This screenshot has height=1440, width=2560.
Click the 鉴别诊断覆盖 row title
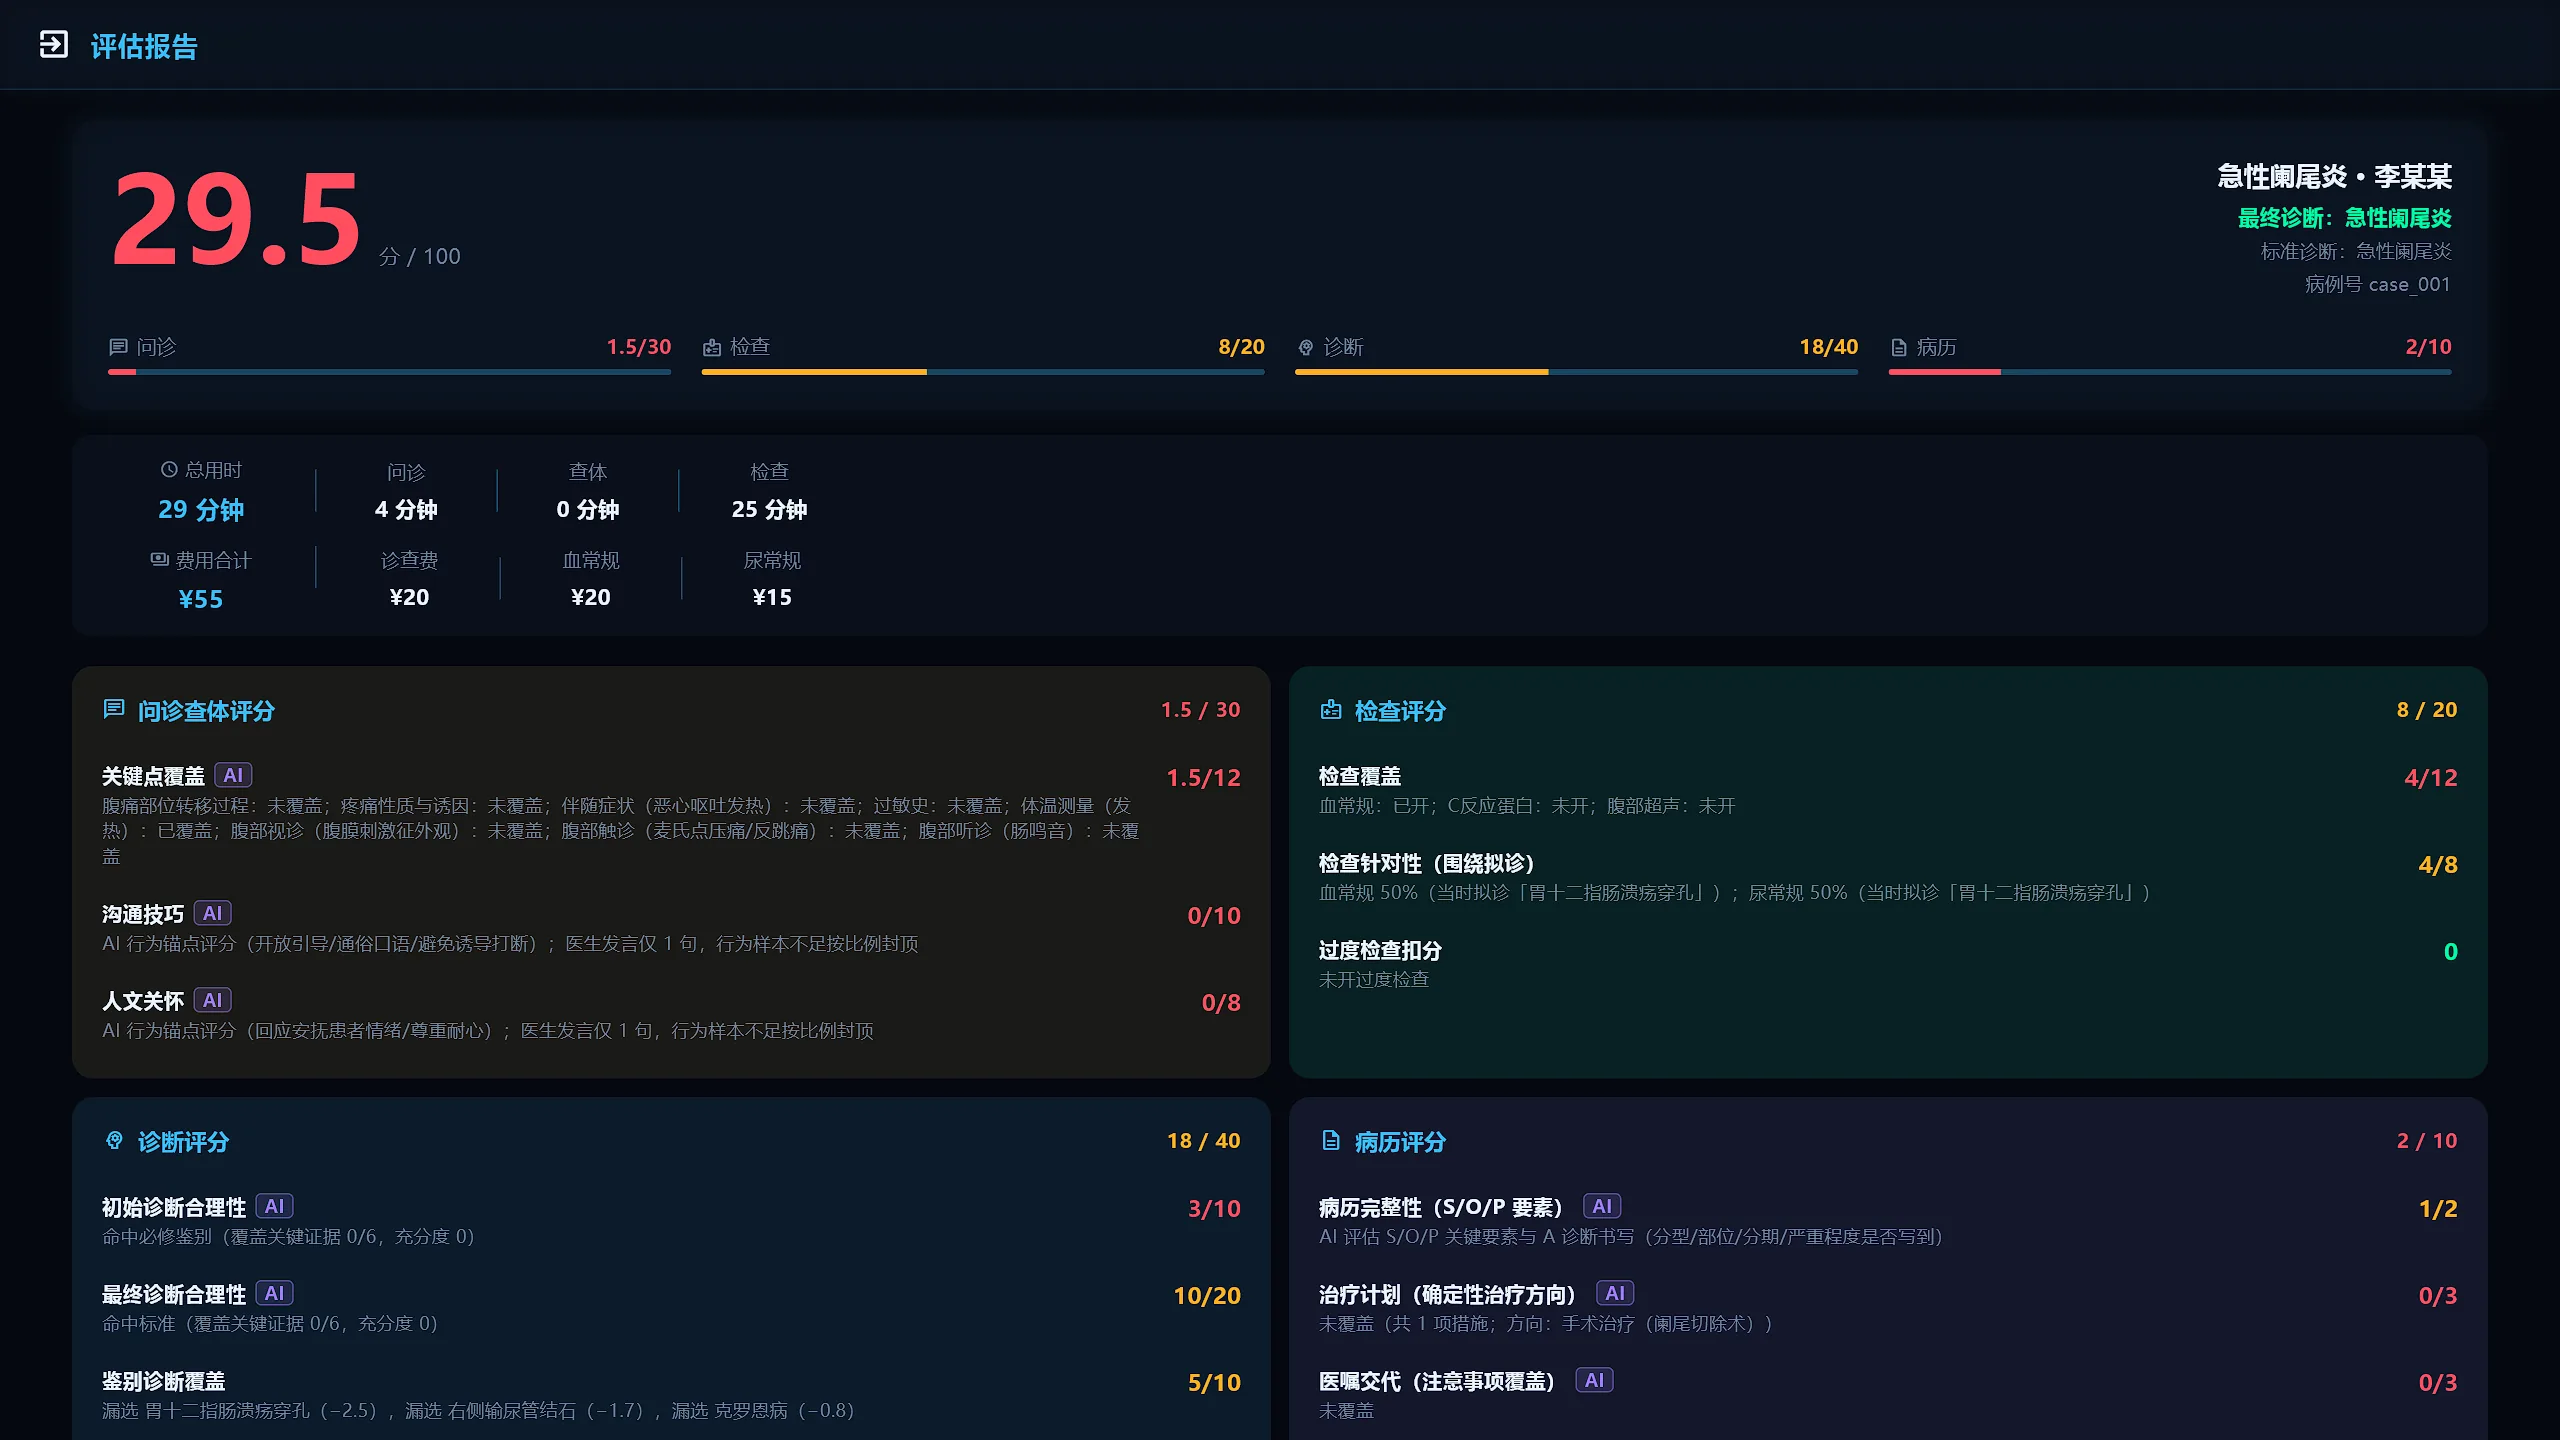point(163,1381)
